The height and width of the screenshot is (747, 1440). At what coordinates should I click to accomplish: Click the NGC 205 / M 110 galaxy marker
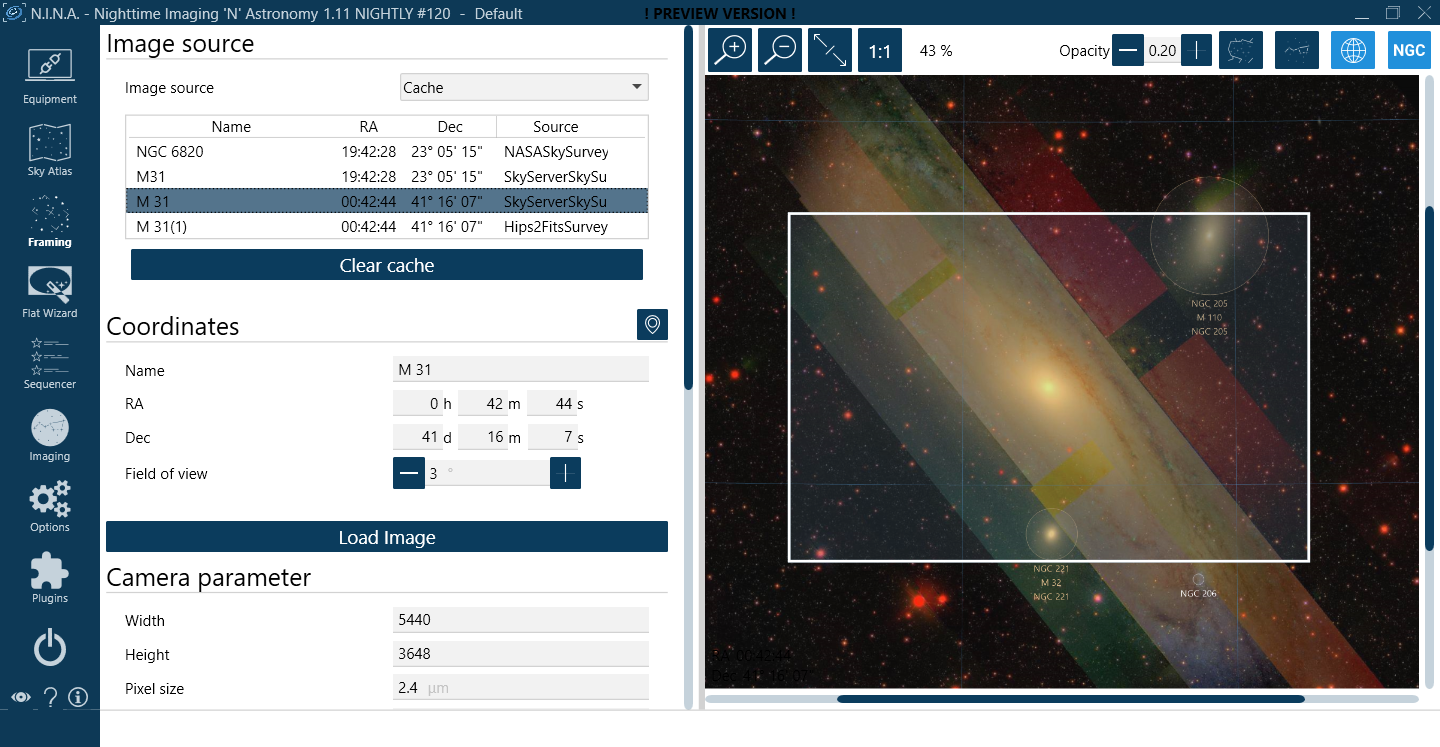[x=1209, y=236]
